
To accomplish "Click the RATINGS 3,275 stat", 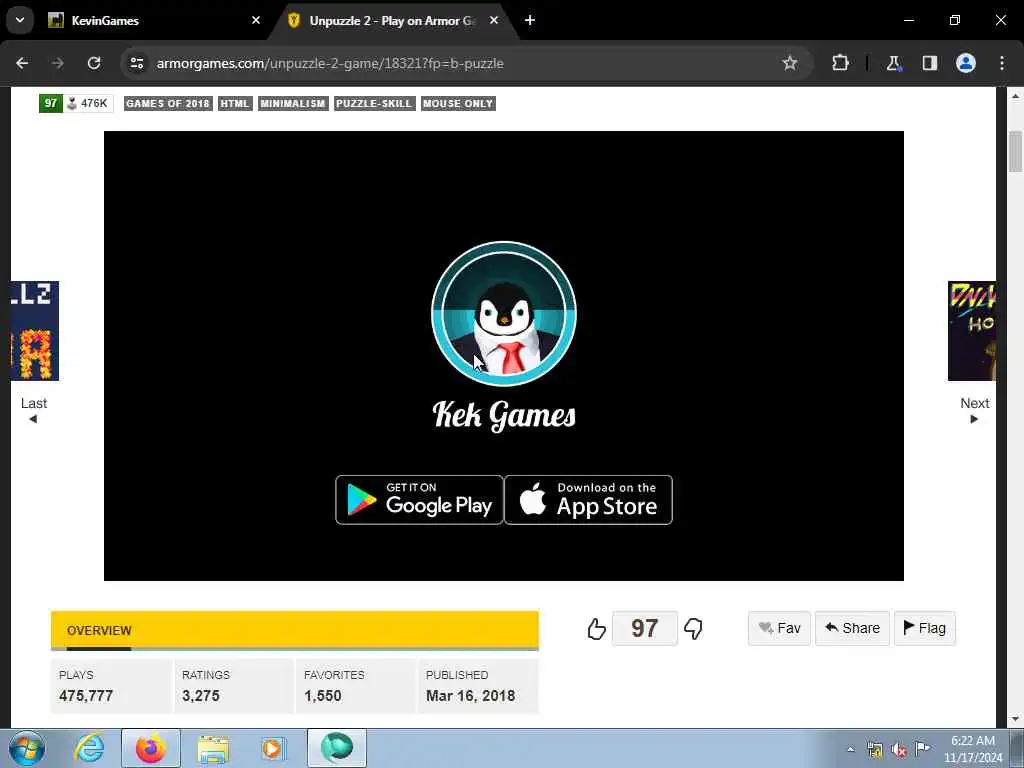I will coord(234,686).
